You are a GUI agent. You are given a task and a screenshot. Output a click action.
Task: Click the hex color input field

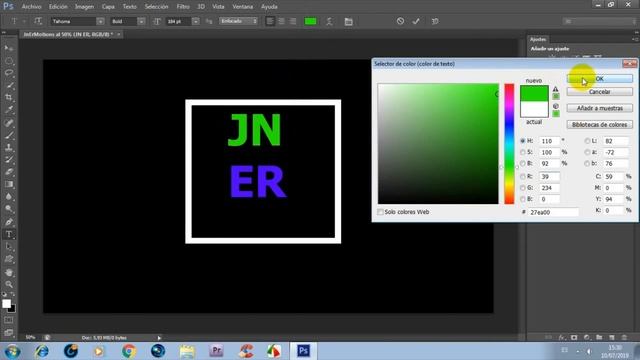(553, 212)
